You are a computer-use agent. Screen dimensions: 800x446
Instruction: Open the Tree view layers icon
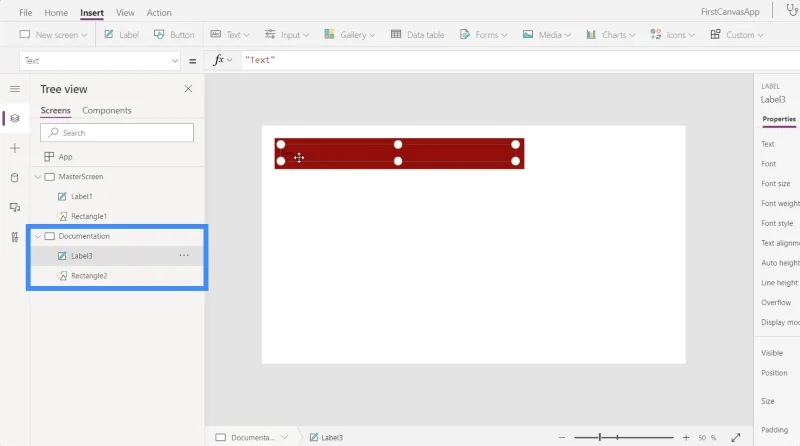15,118
